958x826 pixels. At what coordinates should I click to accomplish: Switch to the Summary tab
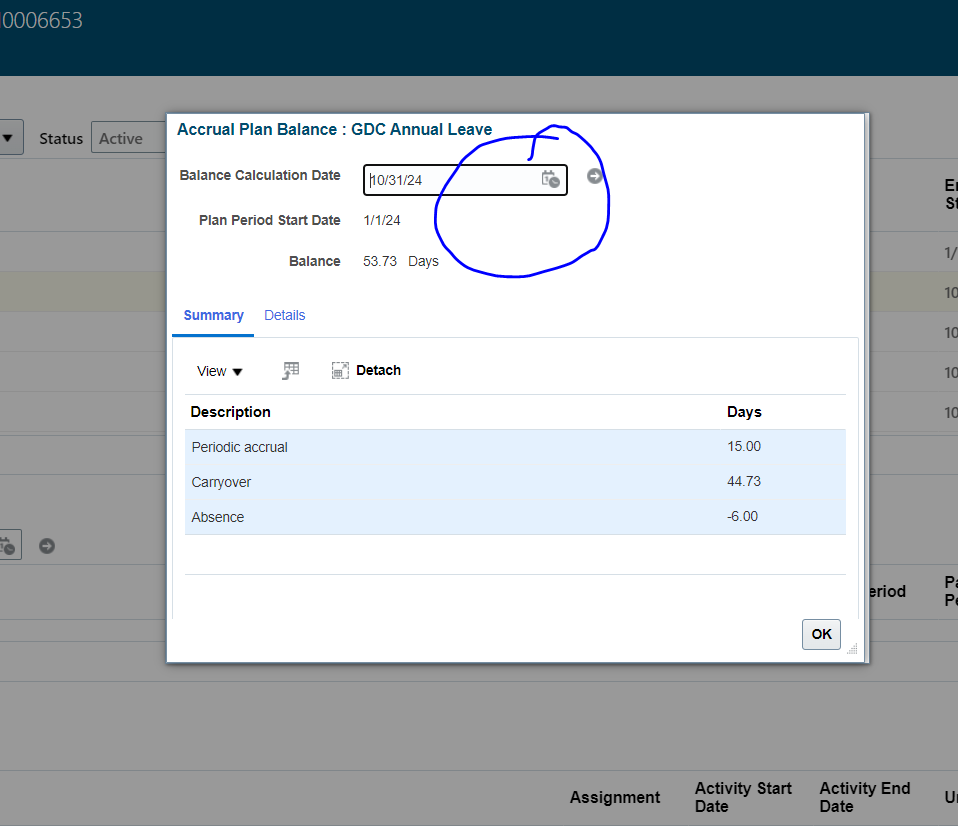click(213, 315)
